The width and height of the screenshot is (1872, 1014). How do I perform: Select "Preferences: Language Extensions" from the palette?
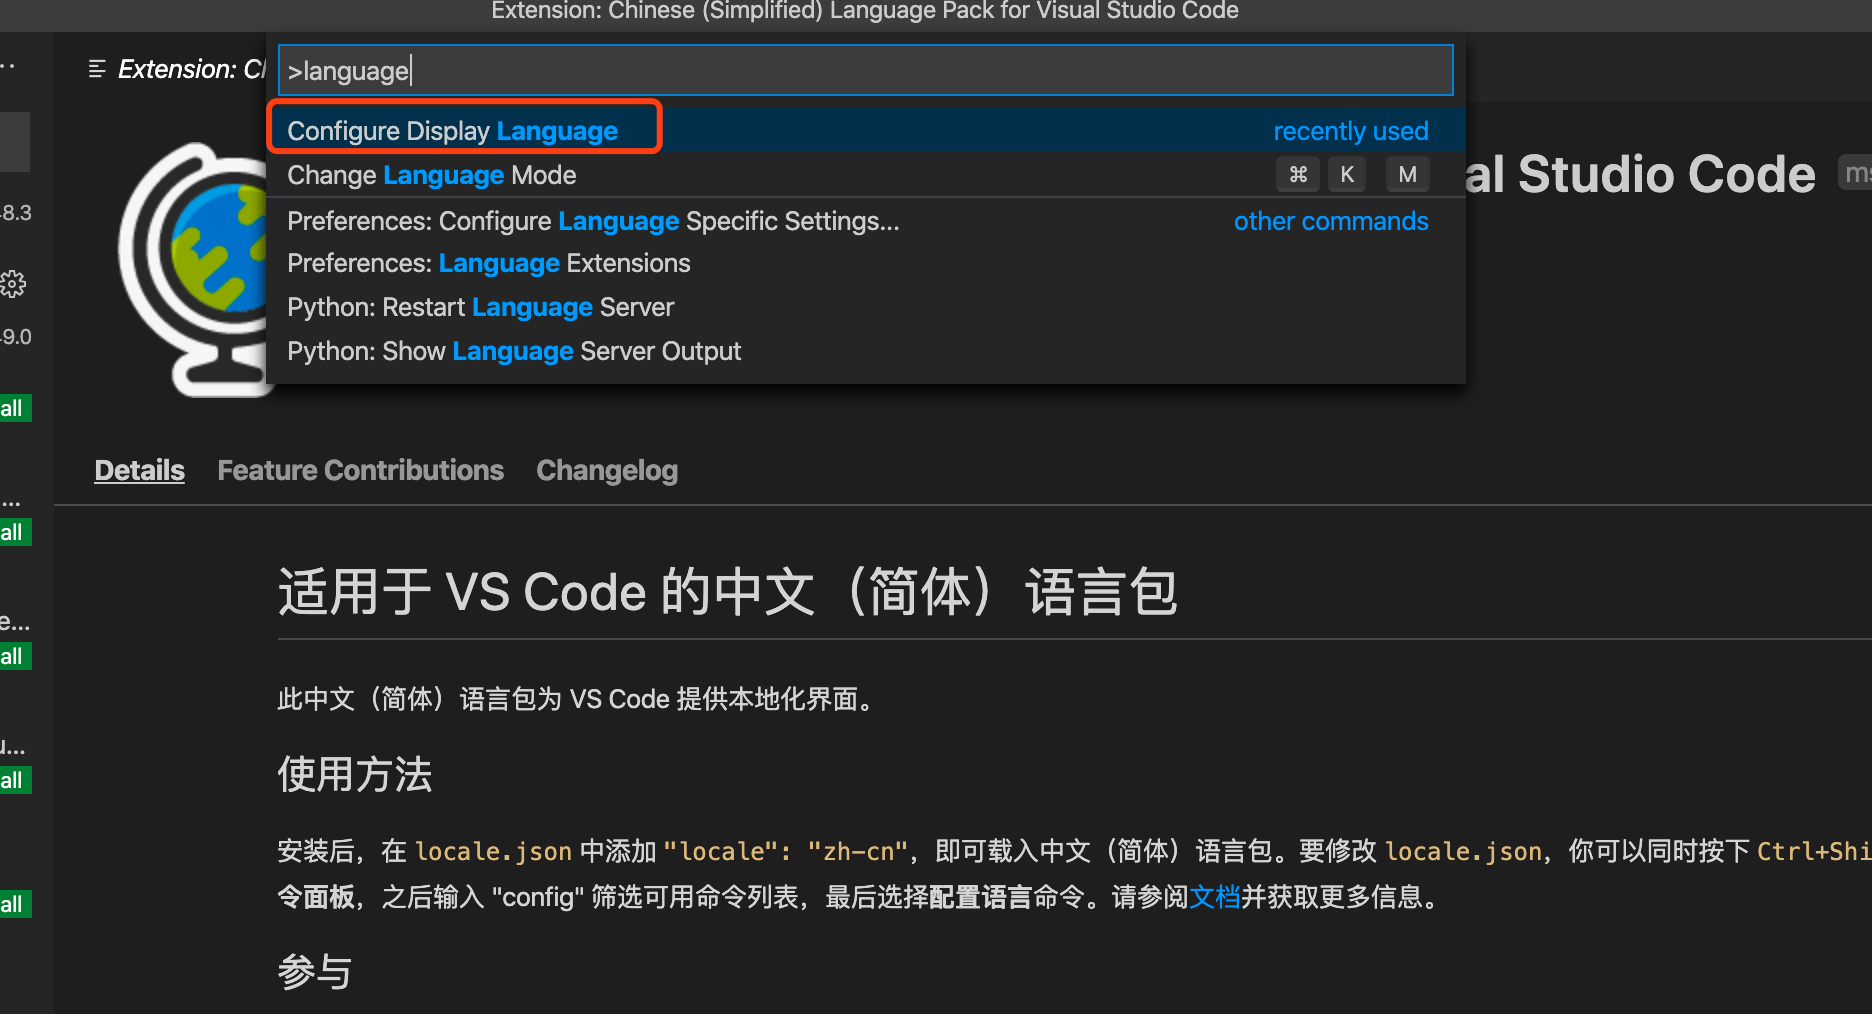[x=488, y=263]
